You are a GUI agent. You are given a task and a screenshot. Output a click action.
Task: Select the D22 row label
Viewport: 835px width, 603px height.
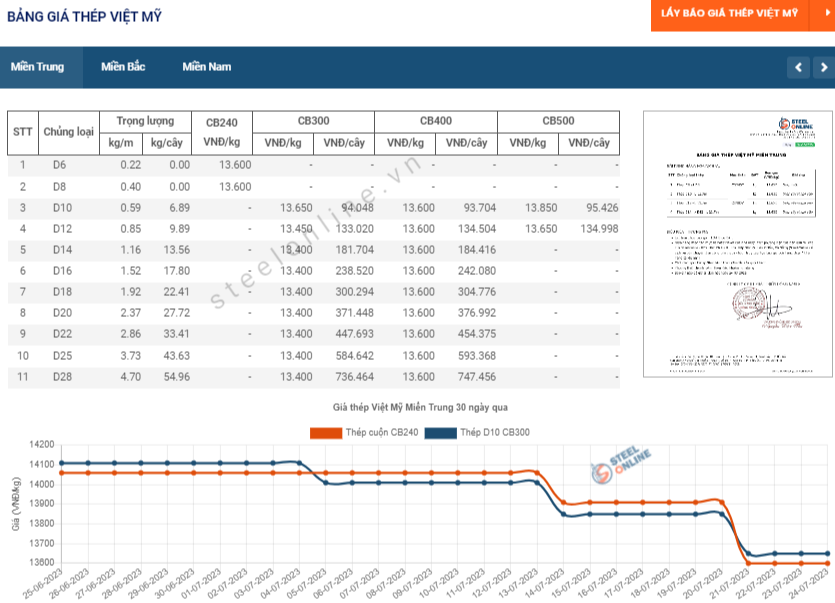click(x=62, y=334)
